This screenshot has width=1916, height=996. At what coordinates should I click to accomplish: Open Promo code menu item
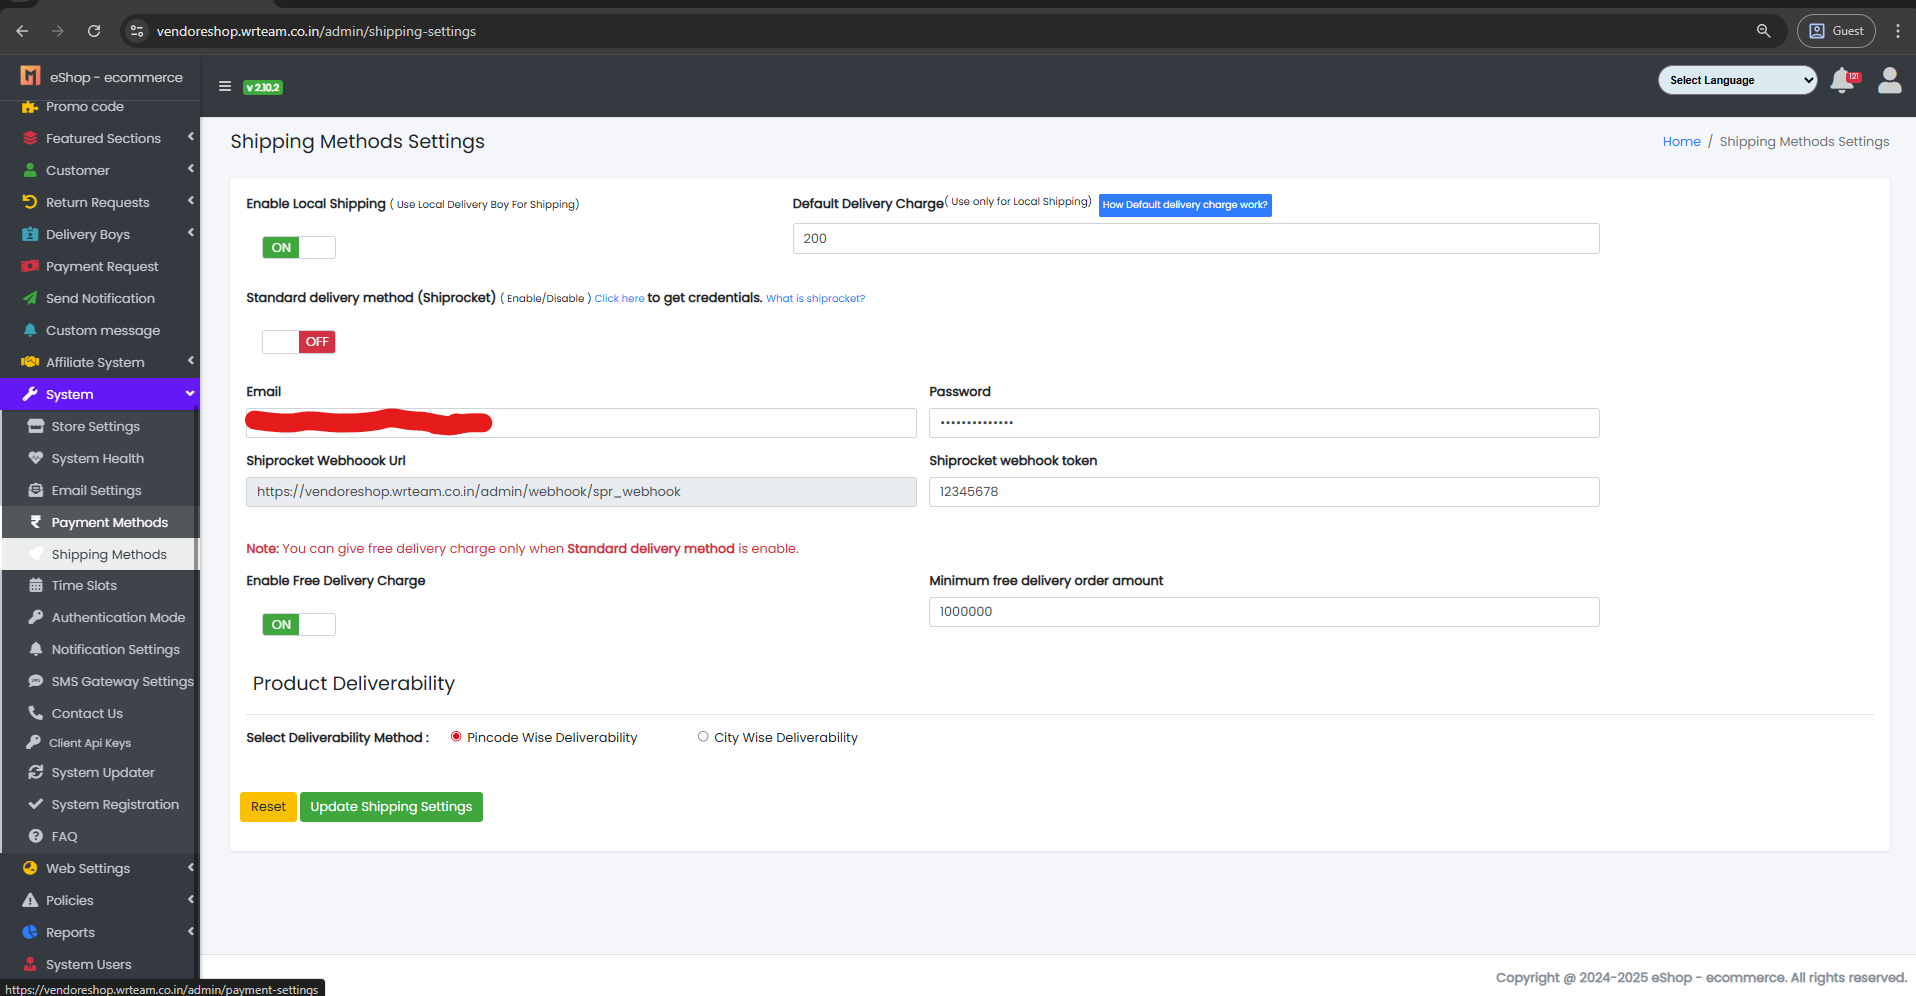100,107
